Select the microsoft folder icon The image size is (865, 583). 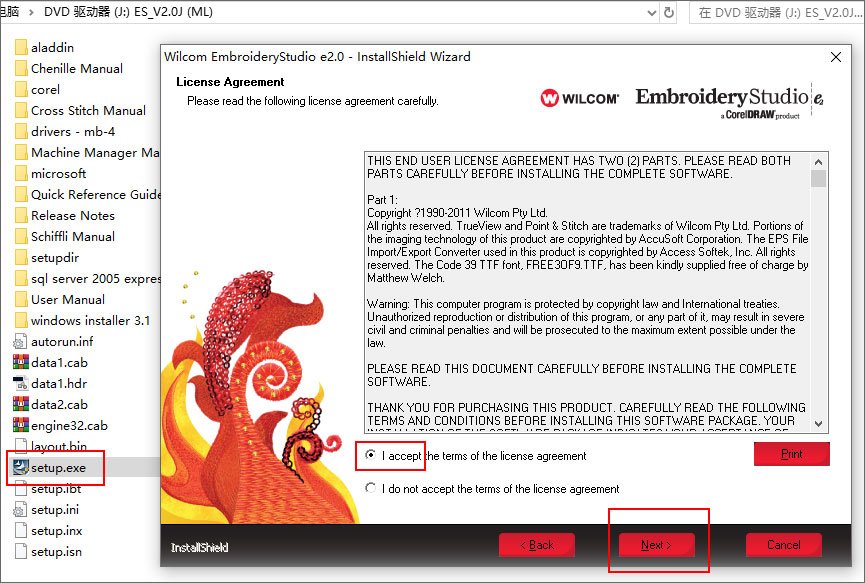click(x=22, y=173)
